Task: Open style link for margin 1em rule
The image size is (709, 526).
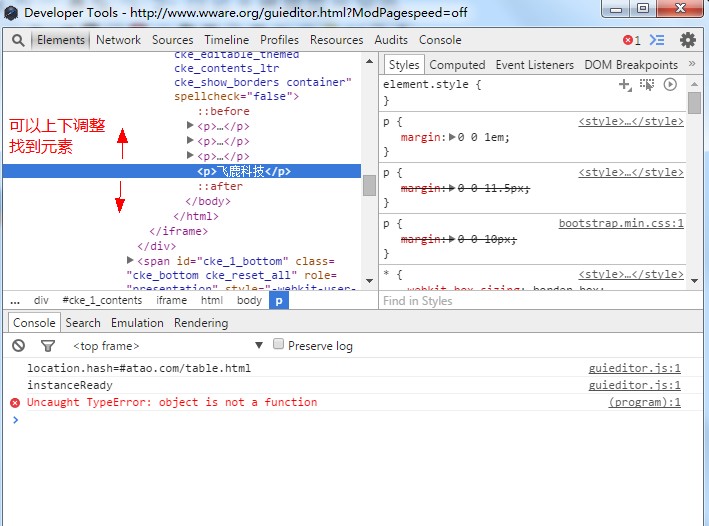Action: tap(631, 121)
